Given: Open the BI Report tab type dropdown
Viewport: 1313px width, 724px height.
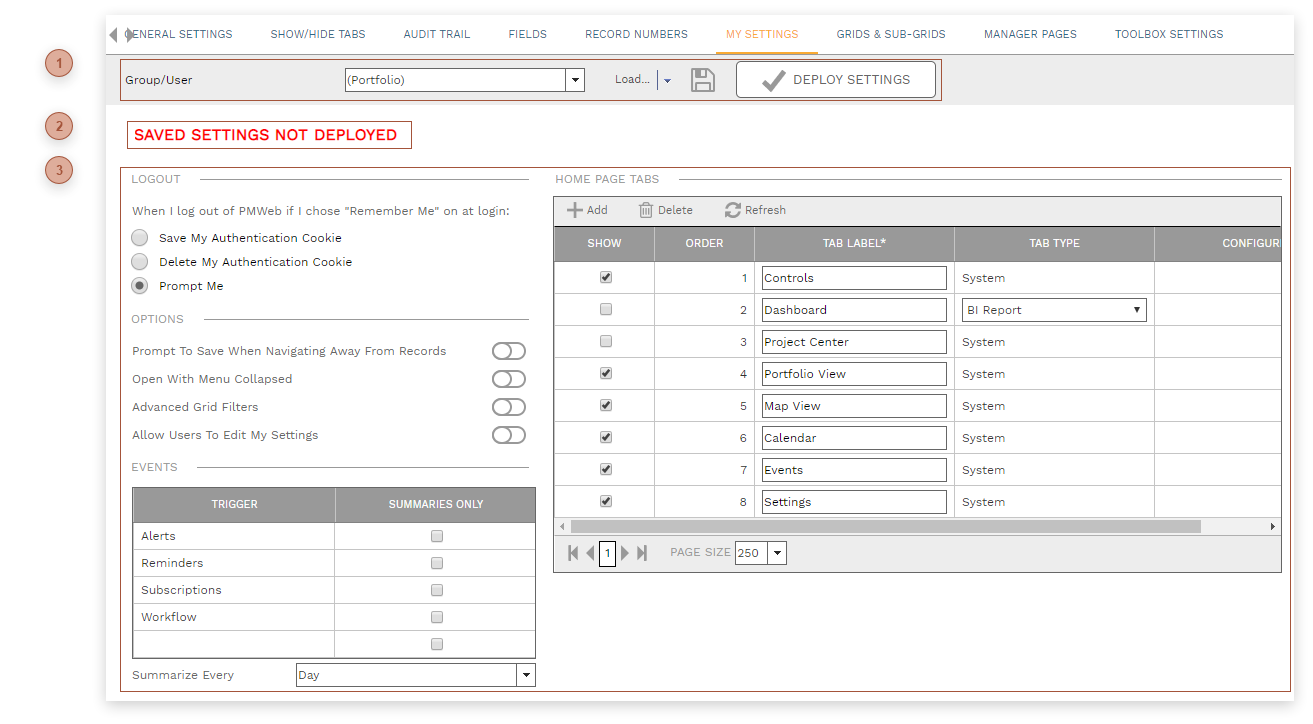Looking at the screenshot, I should tap(1054, 310).
